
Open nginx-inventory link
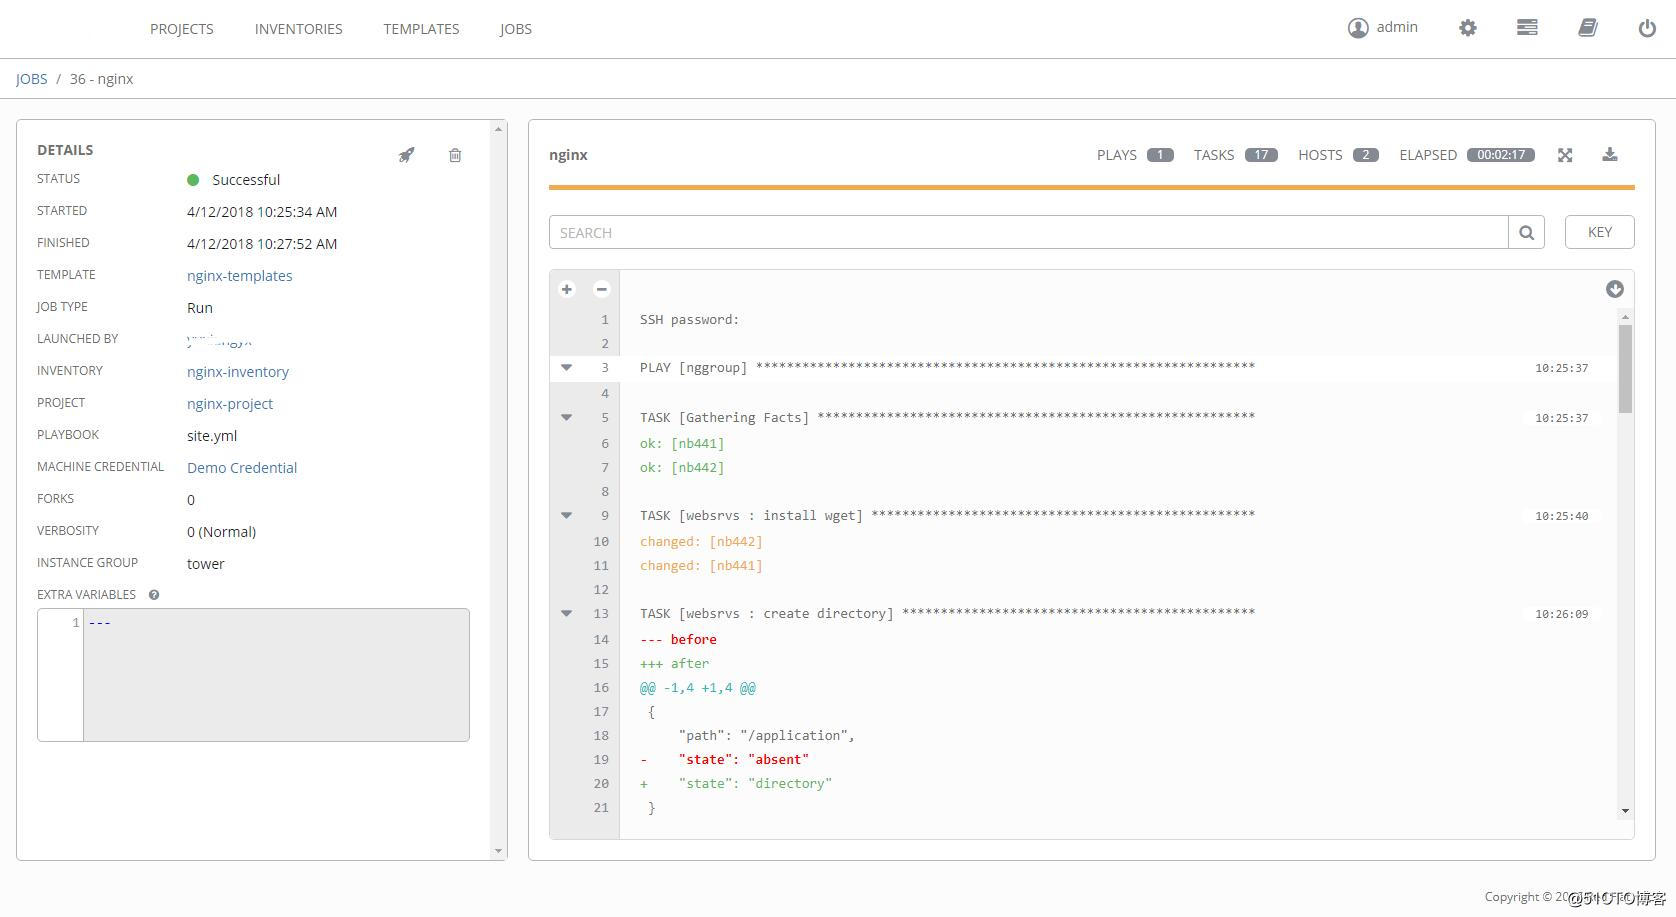[238, 372]
